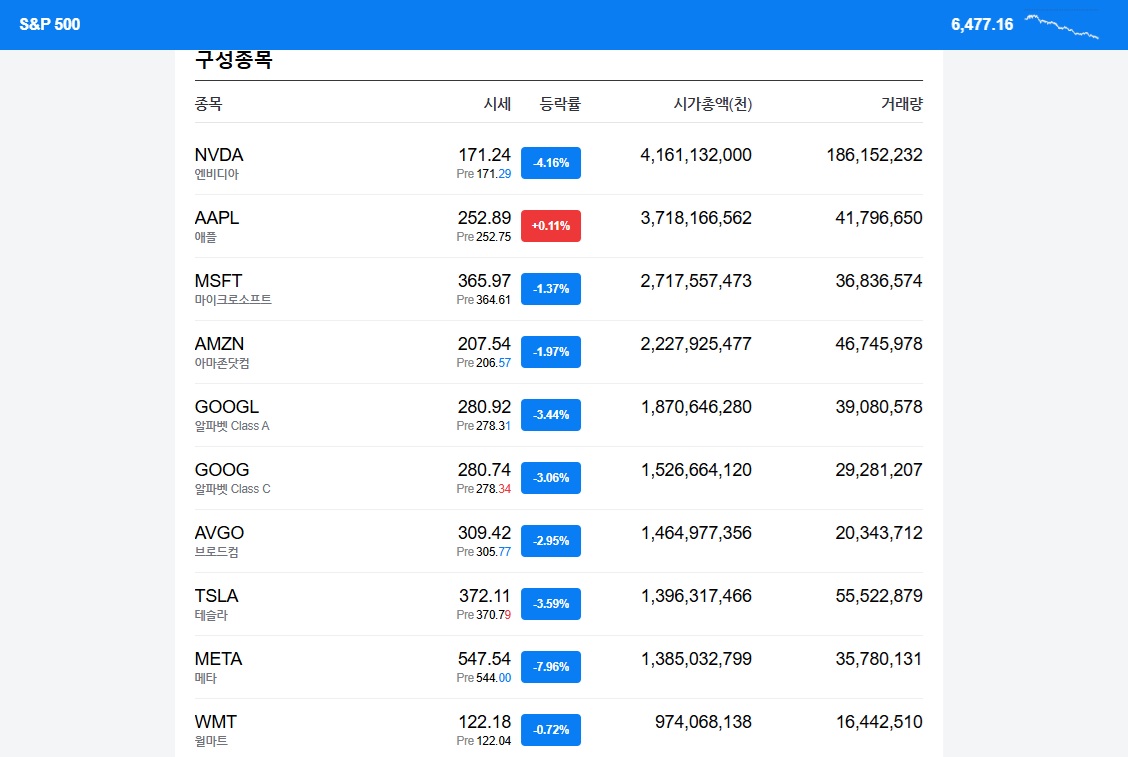Open the TSLA stock link
Screen dimensions: 1128x757
tap(216, 596)
